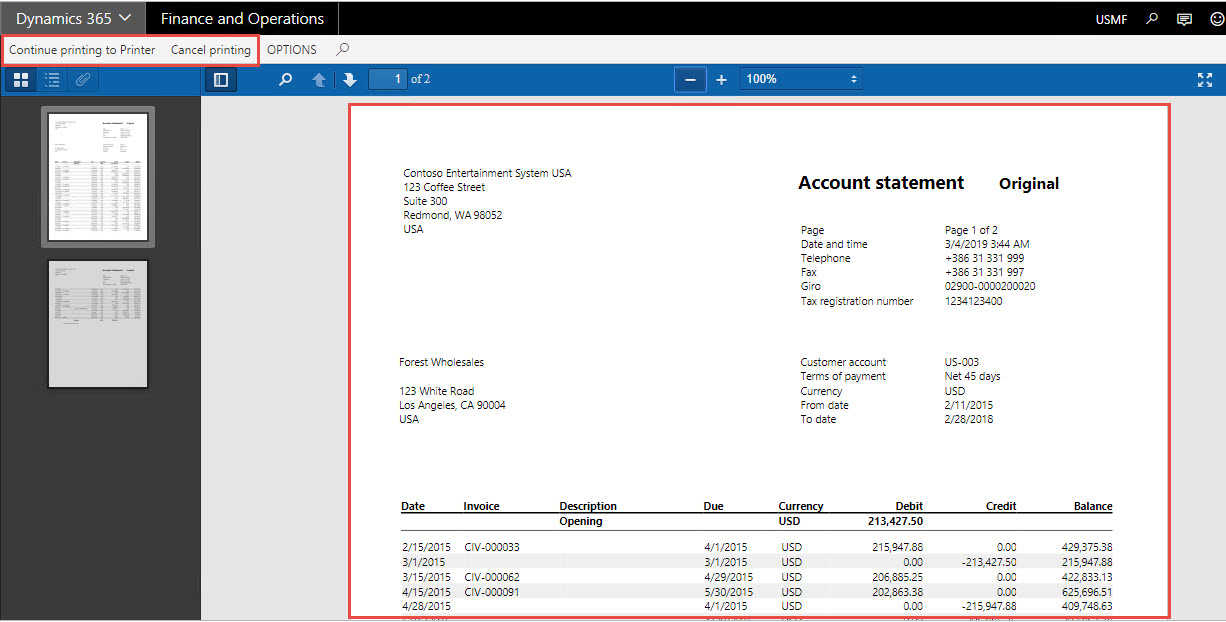Open the OPTIONS menu
This screenshot has width=1226, height=622.
292,50
